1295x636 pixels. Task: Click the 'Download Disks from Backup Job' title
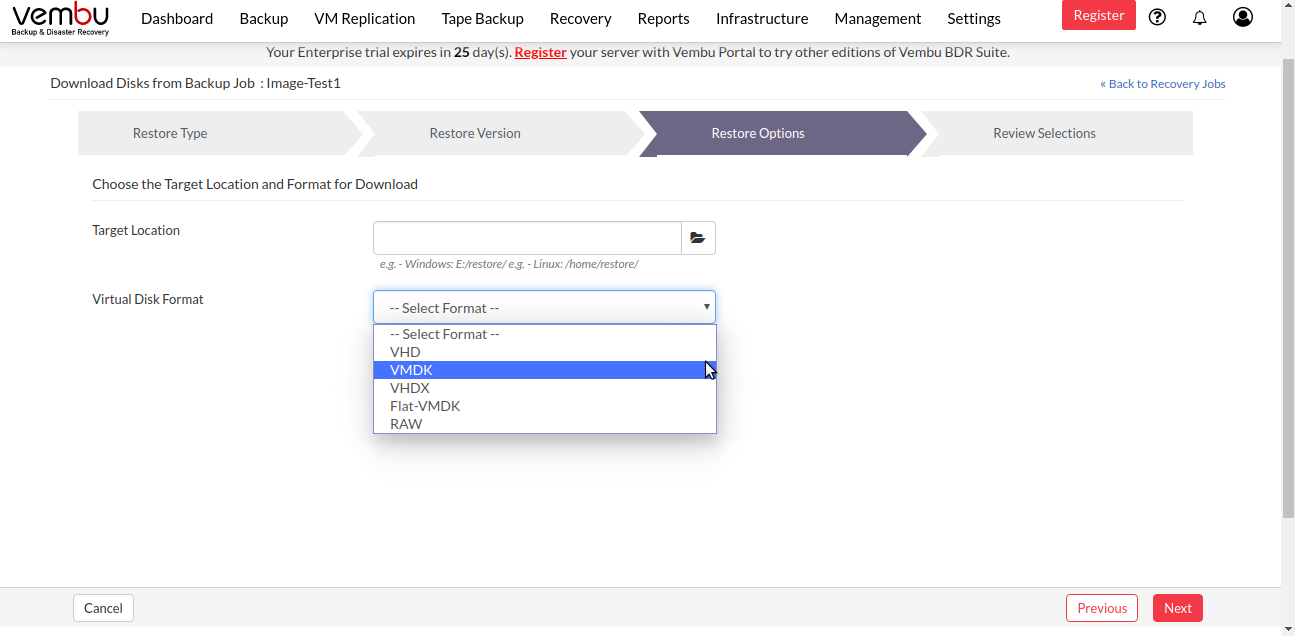[x=153, y=83]
